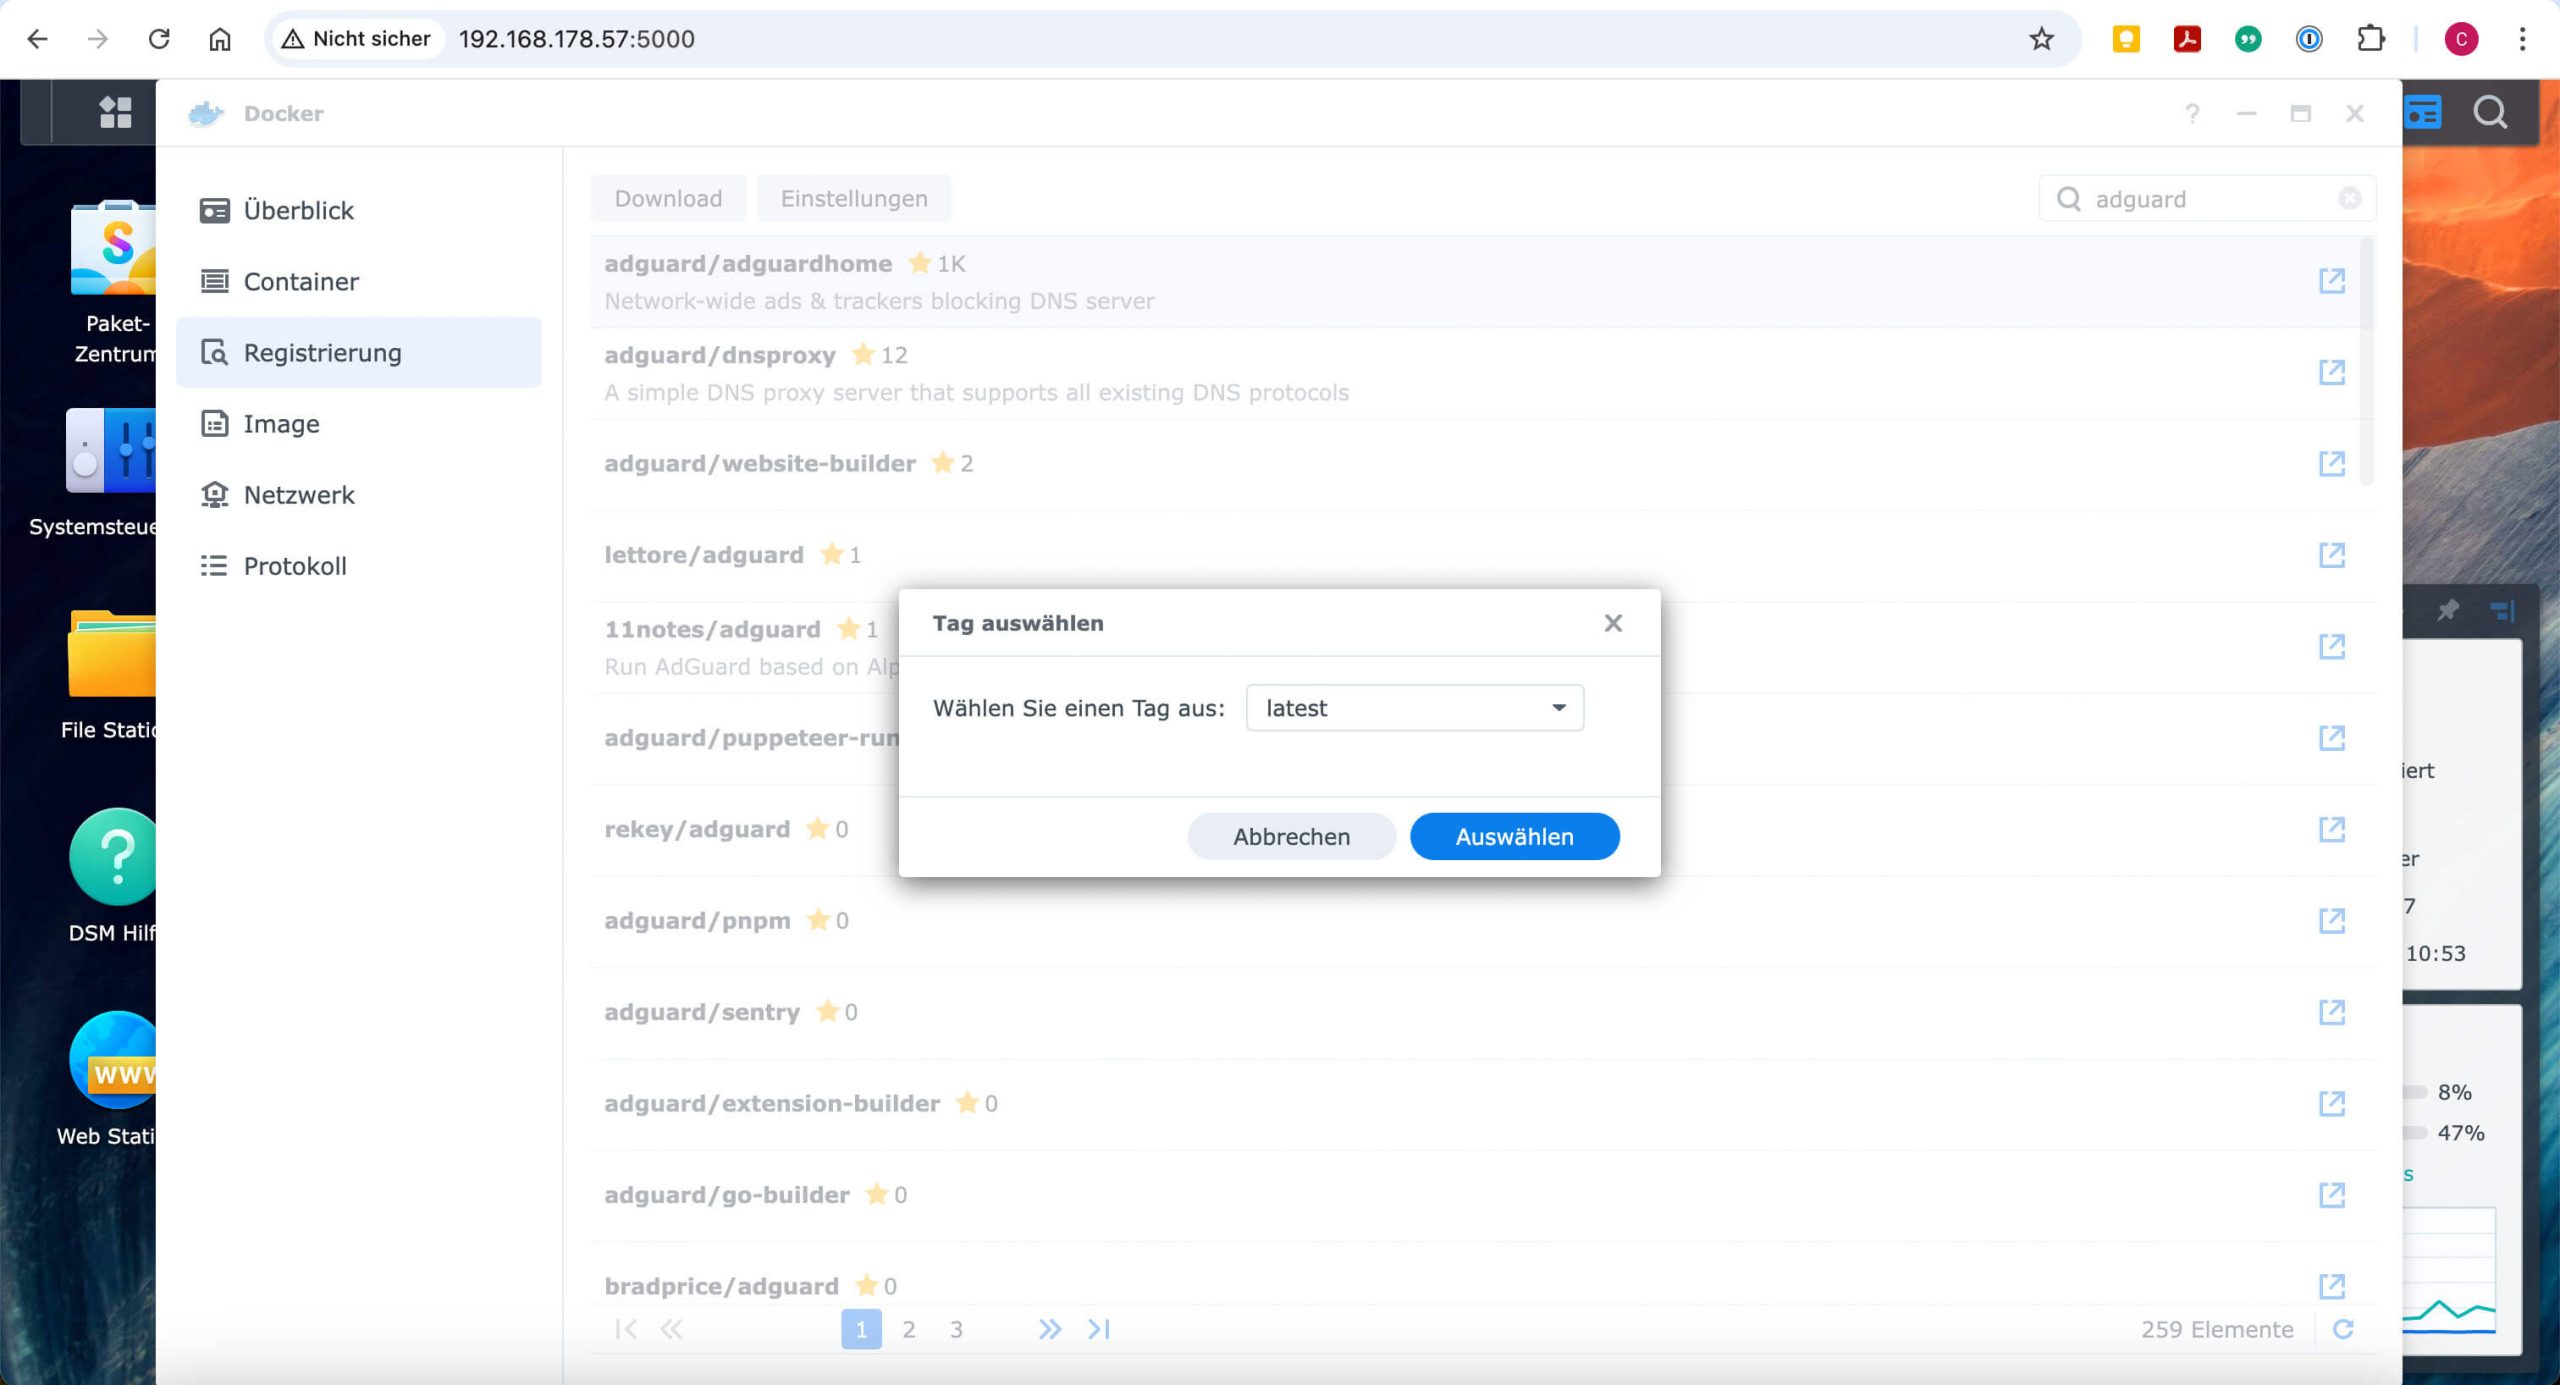Cancel with the Abbrechen button
This screenshot has height=1385, width=2560.
(1291, 836)
